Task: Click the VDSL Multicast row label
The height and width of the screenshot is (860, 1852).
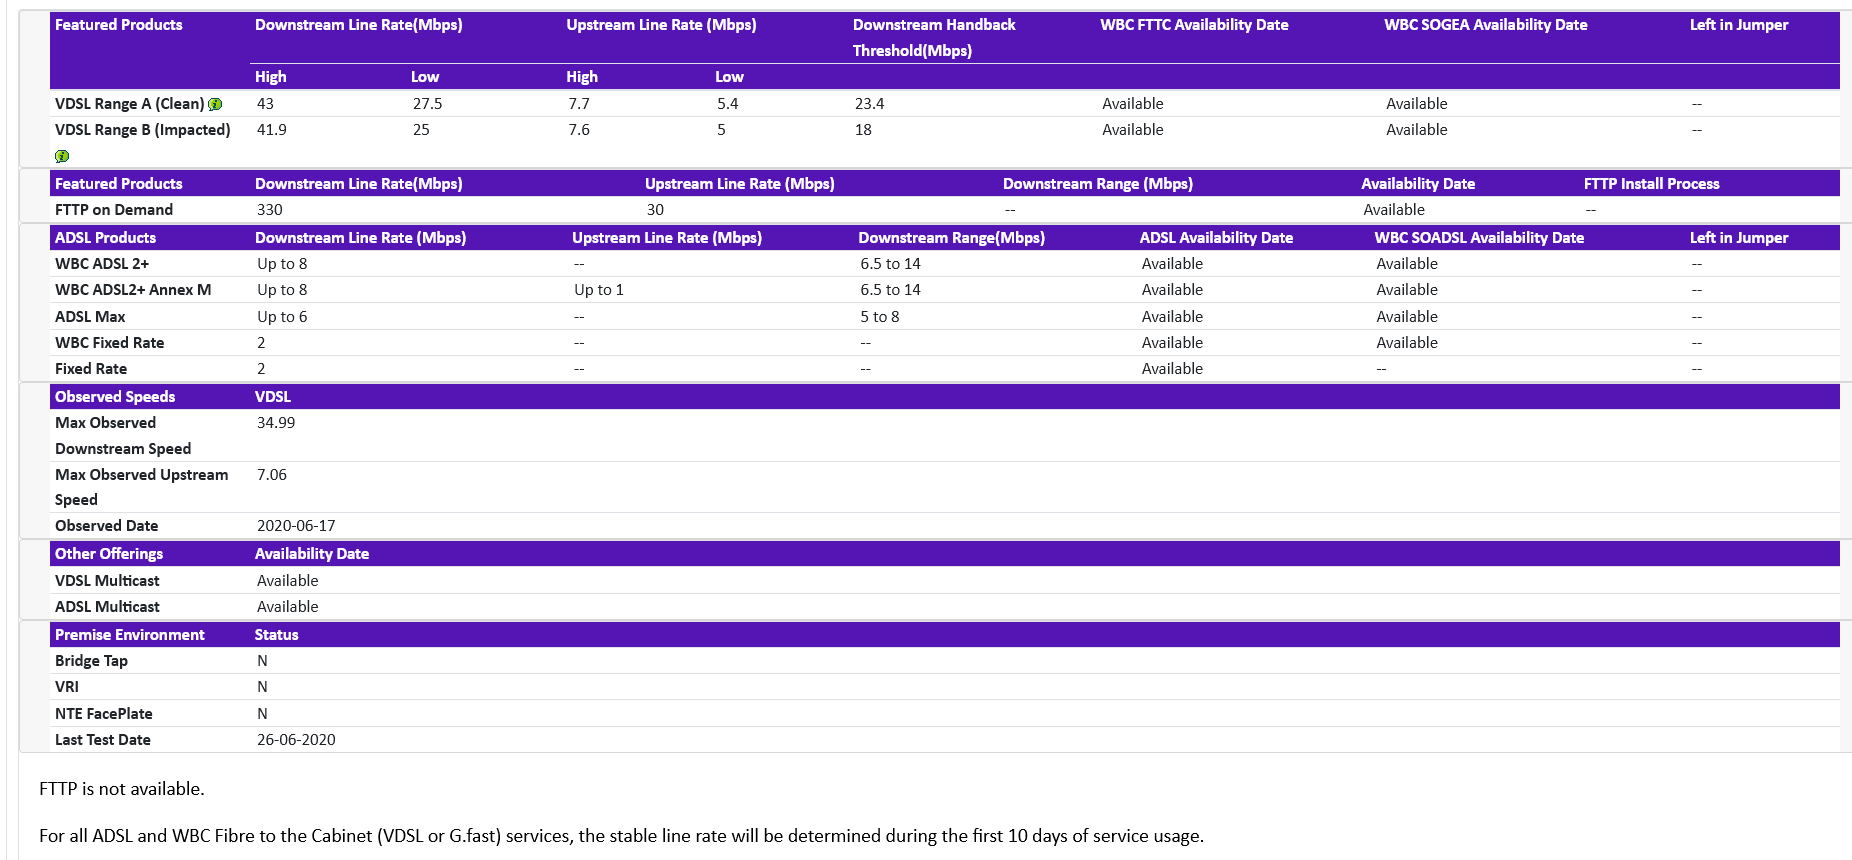Action: coord(107,581)
